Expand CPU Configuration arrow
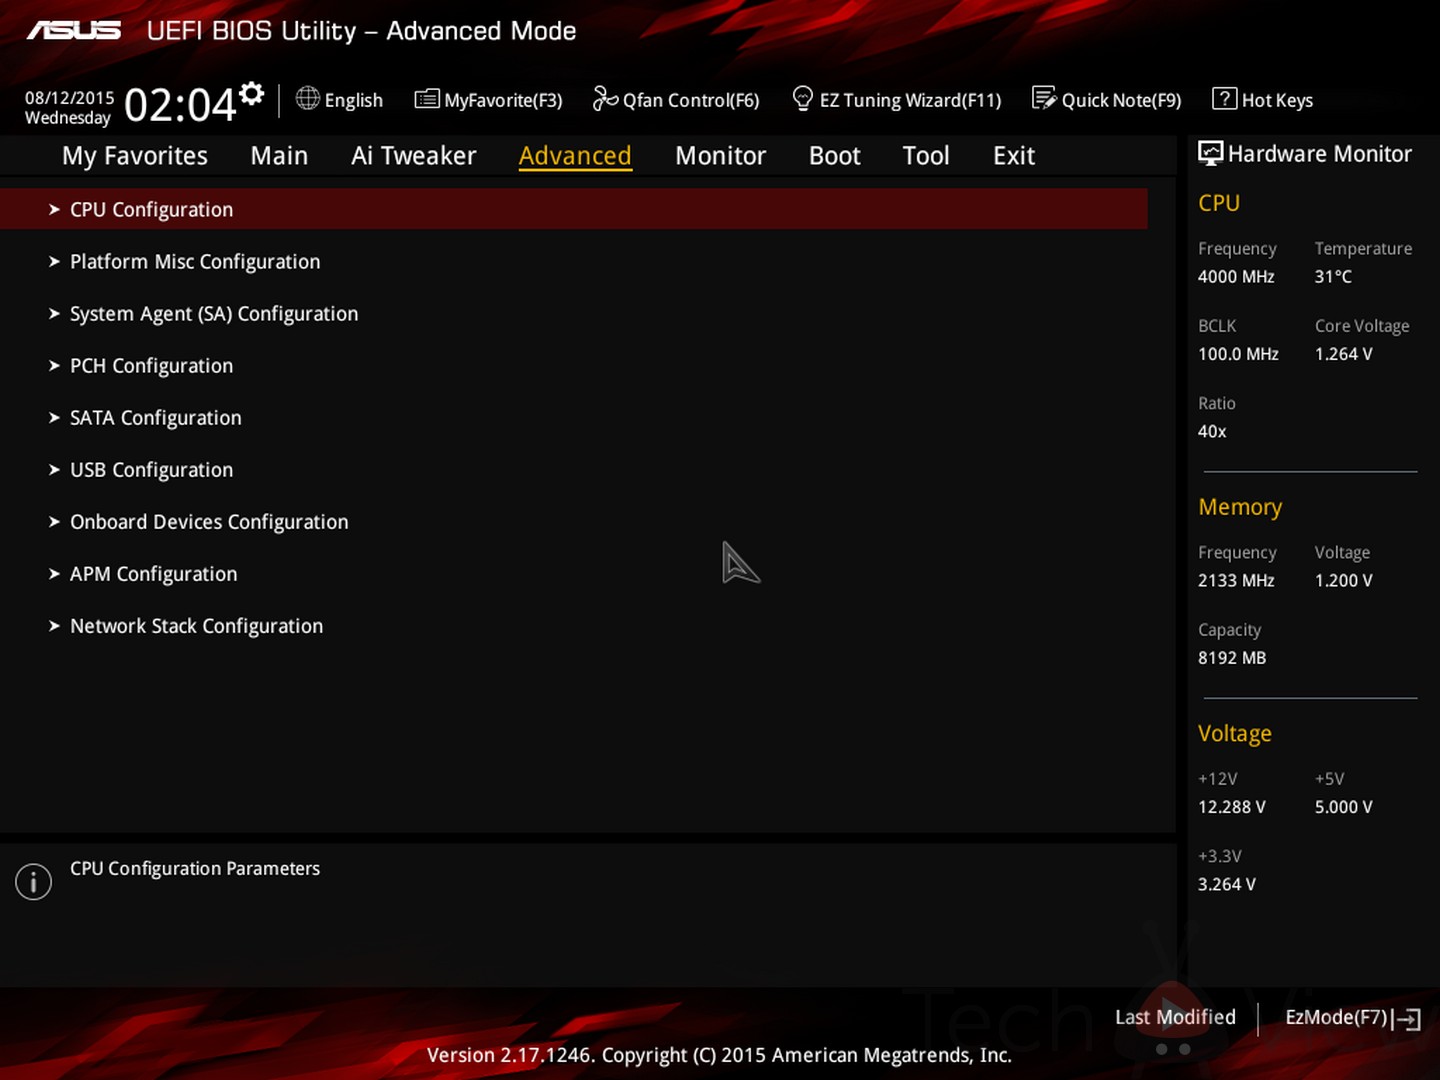 tap(54, 209)
